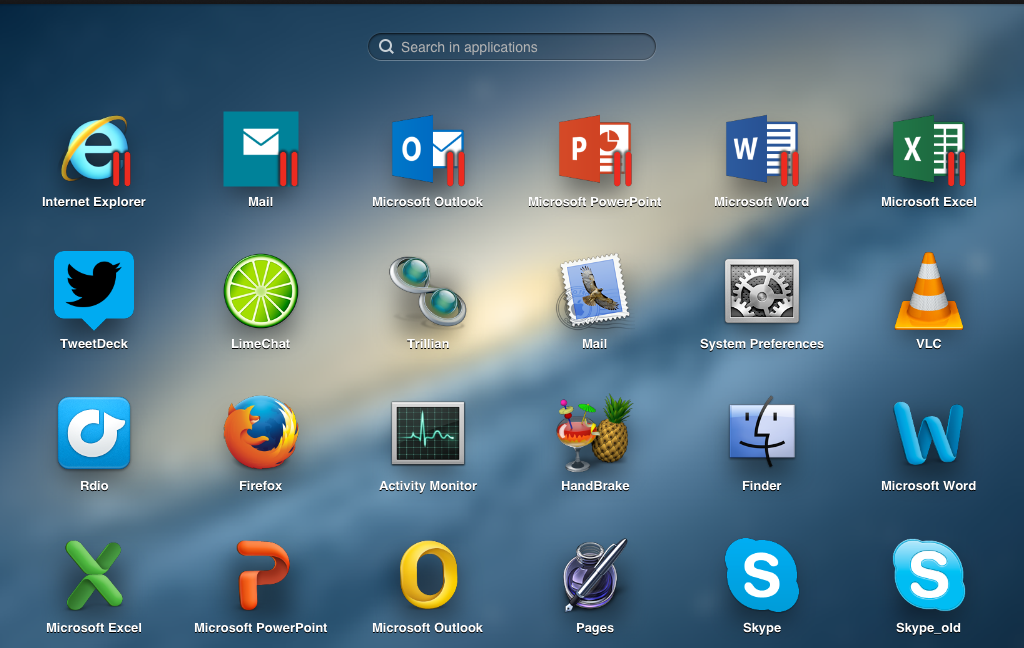Image resolution: width=1024 pixels, height=648 pixels.
Task: Open the Rdio app
Action: pyautogui.click(x=94, y=433)
